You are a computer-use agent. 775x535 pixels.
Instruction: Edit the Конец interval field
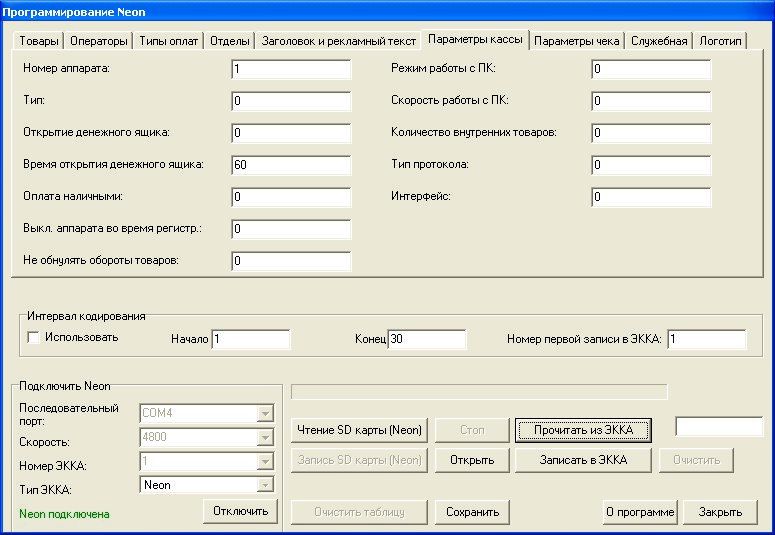(x=427, y=339)
